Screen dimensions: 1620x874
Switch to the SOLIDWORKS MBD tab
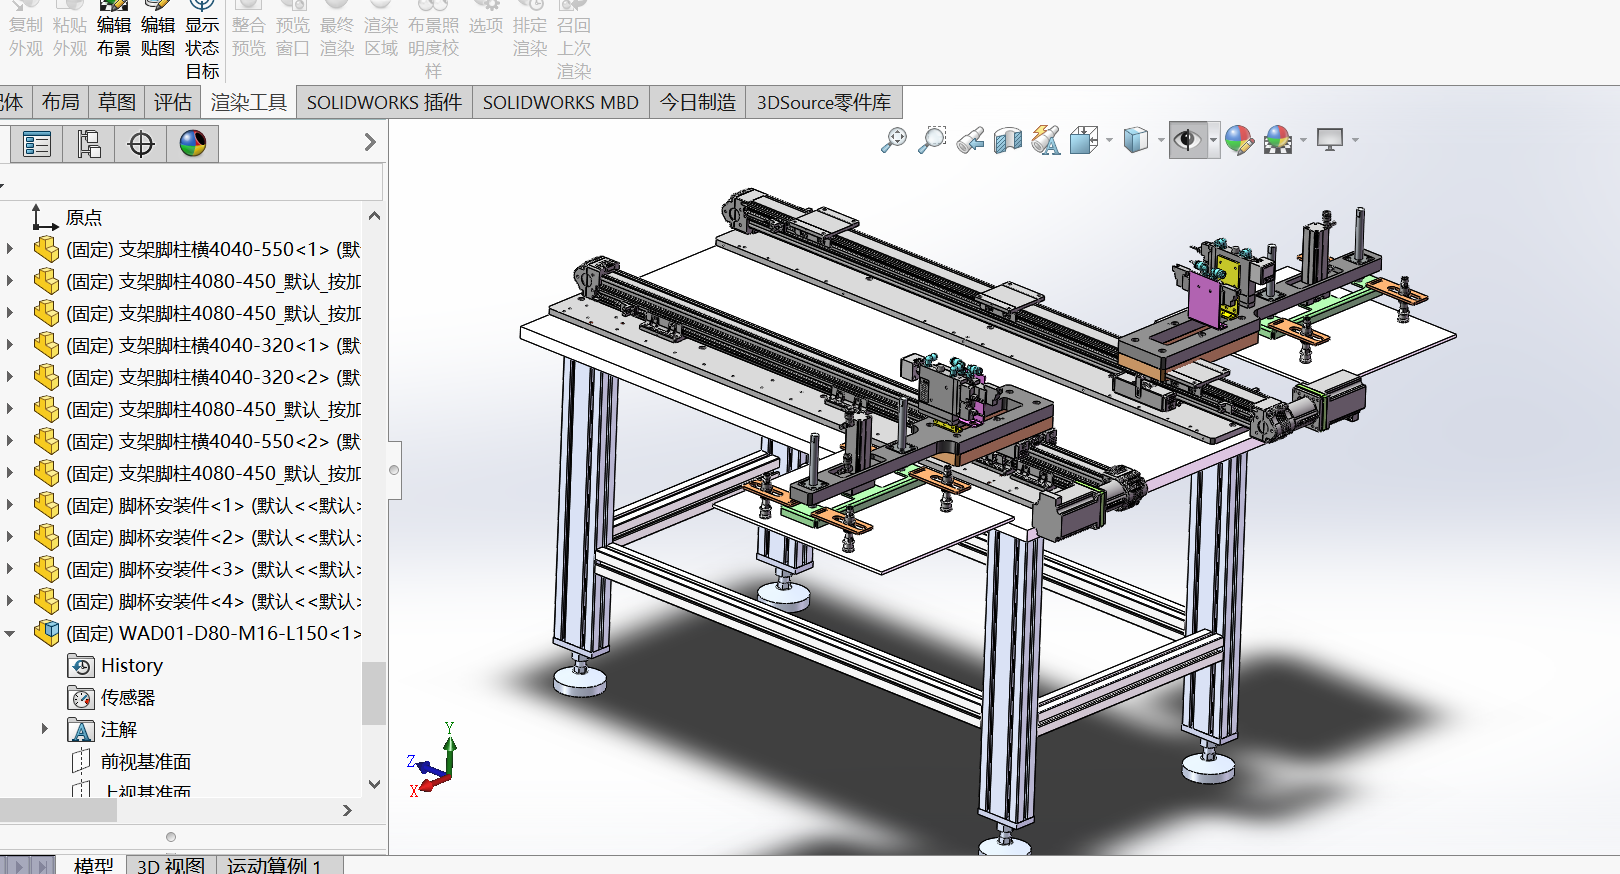[x=560, y=102]
